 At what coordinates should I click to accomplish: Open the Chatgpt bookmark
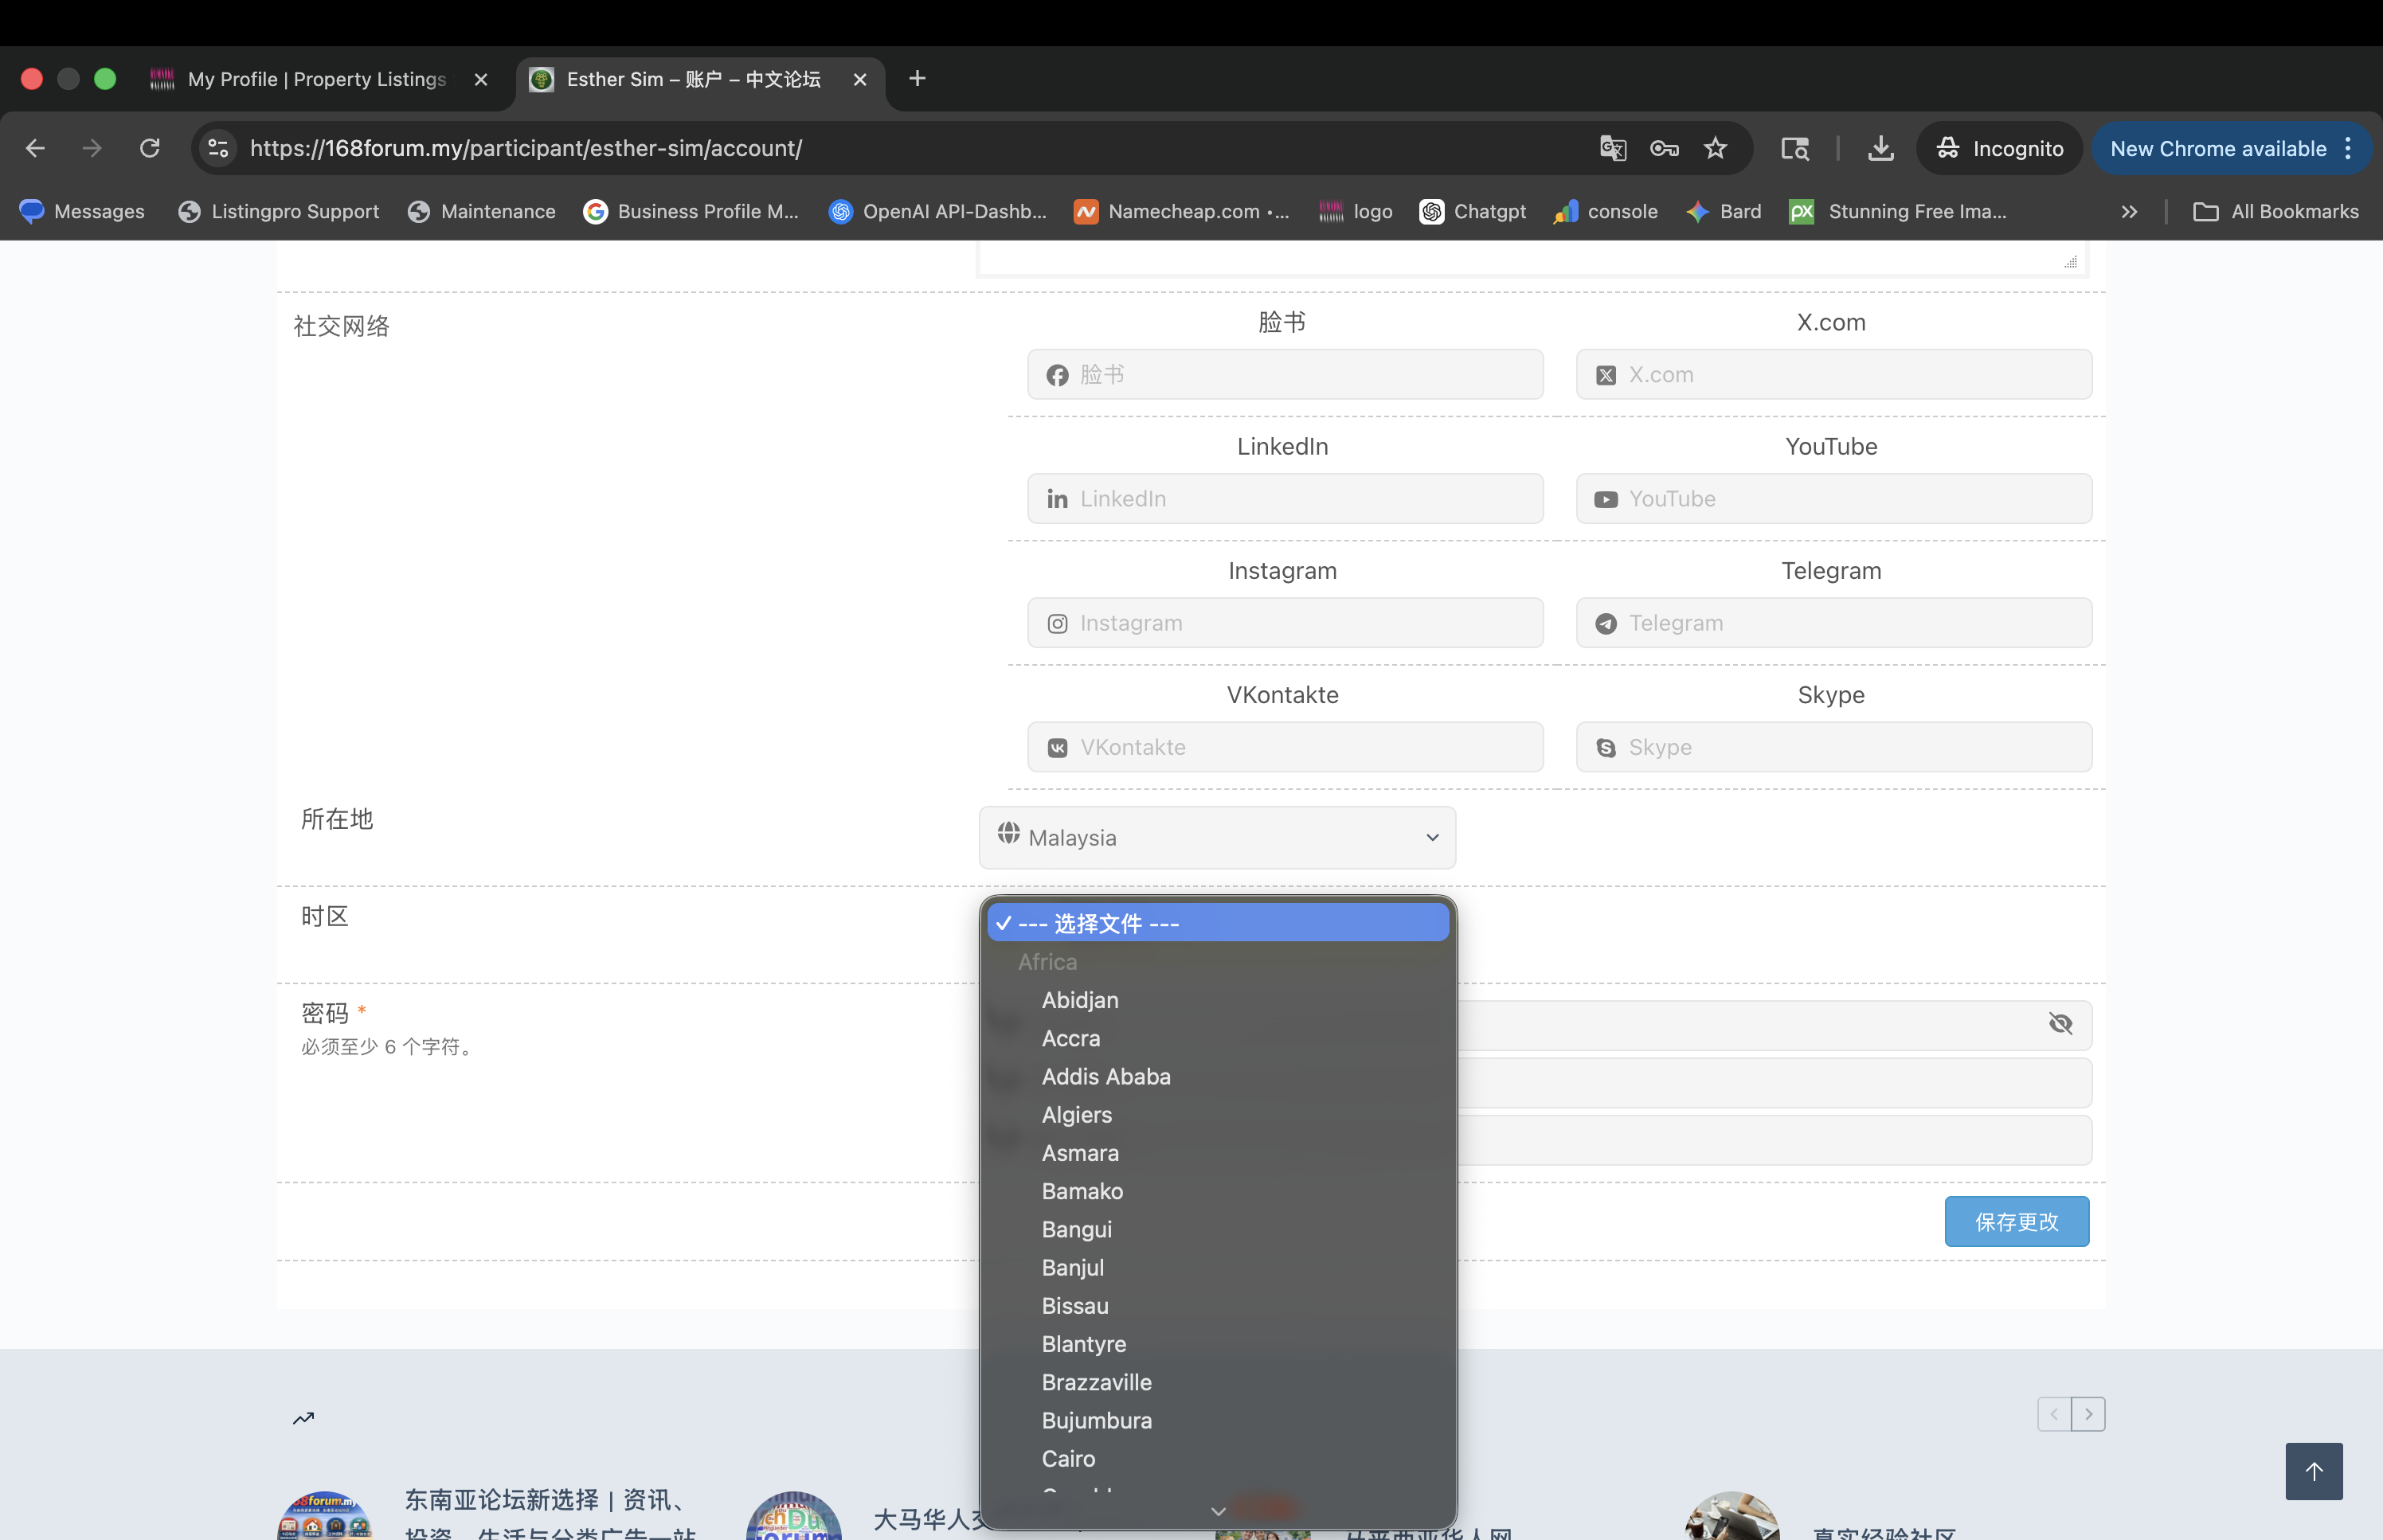coord(1473,211)
